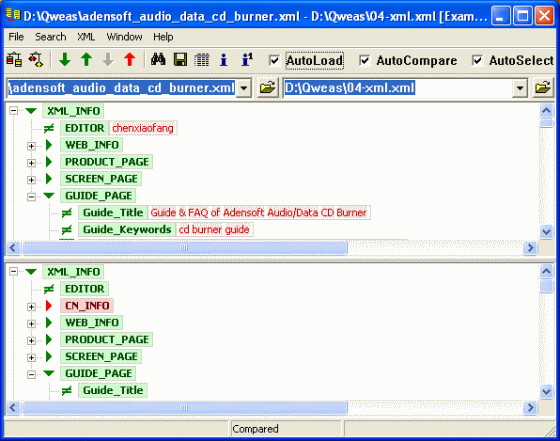560x441 pixels.
Task: Select EDITOR element in top pane
Action: [x=84, y=128]
